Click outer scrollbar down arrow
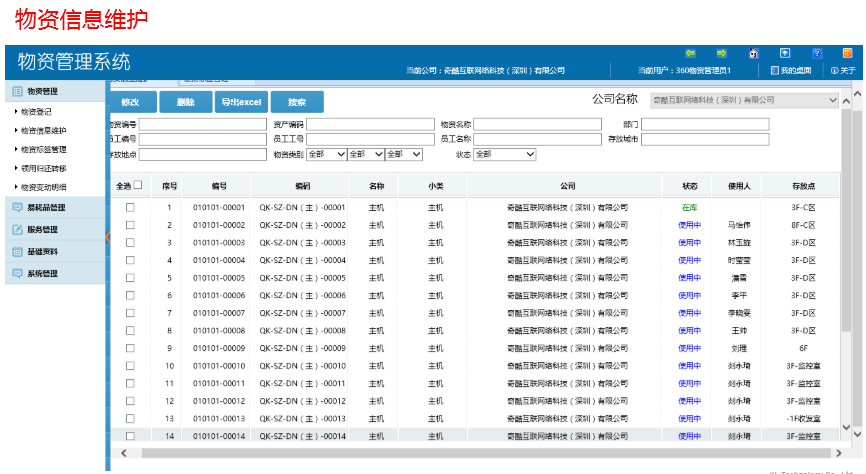This screenshot has width=866, height=474. tap(858, 434)
